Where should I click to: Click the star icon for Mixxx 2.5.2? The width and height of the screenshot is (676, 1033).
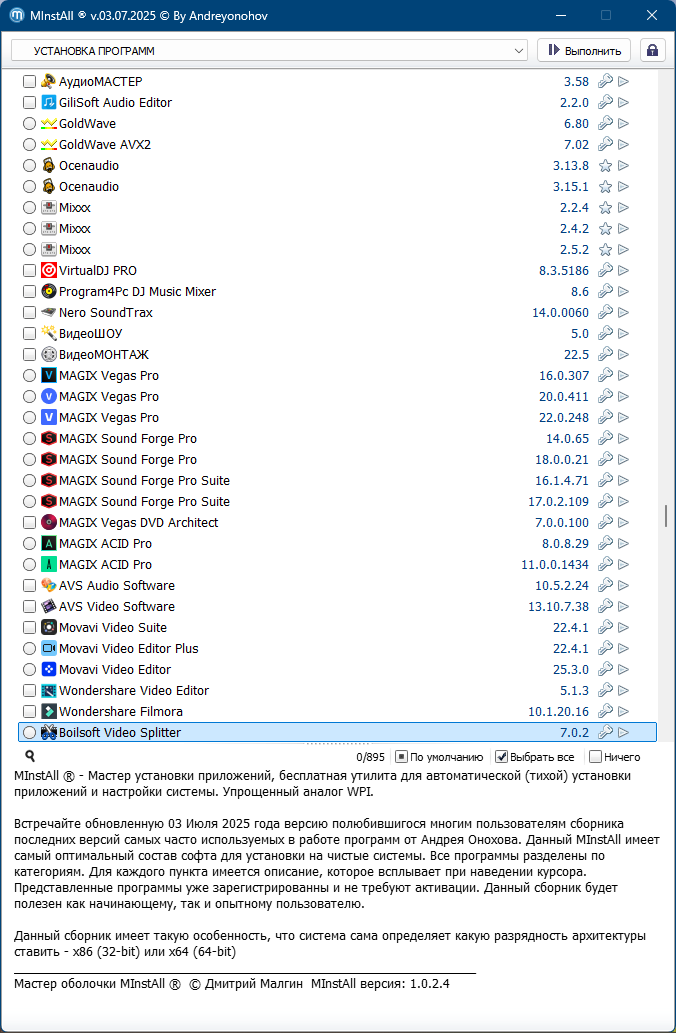coord(605,250)
